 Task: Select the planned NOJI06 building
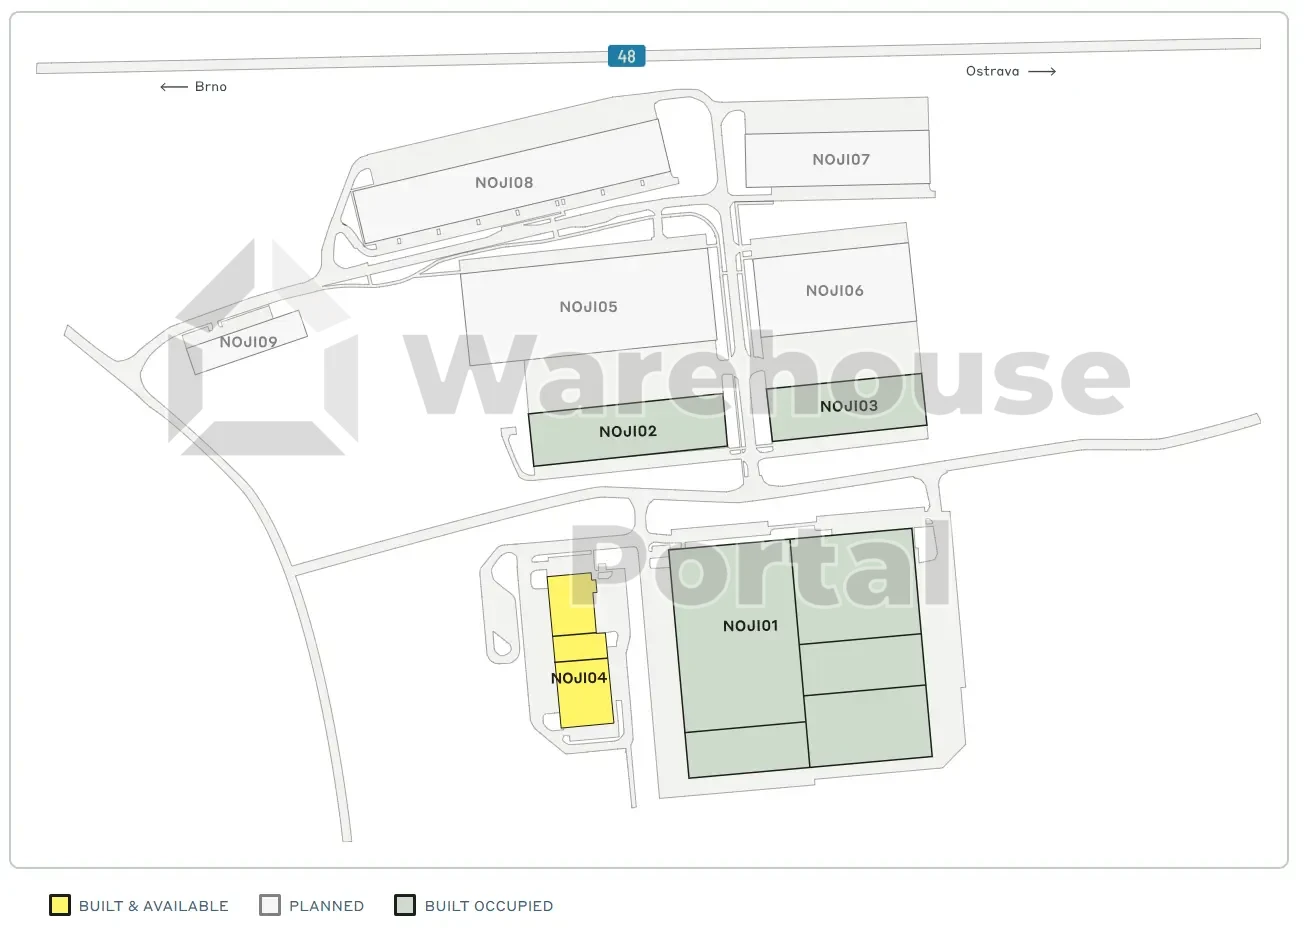coord(834,291)
